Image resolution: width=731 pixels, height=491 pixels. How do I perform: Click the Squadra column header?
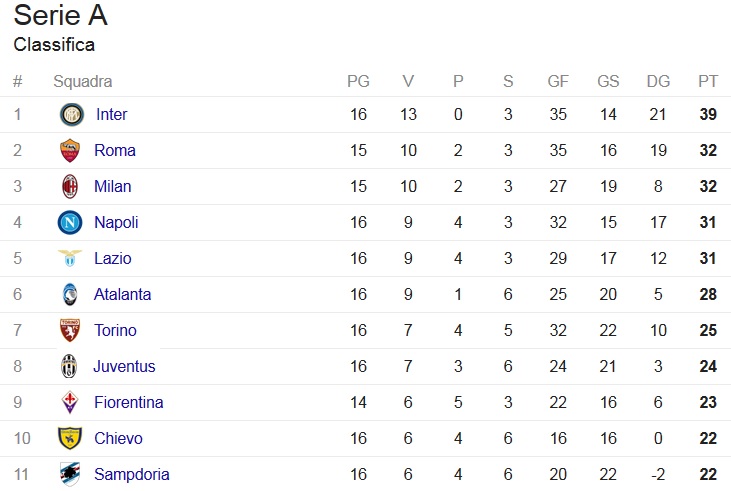click(x=83, y=82)
